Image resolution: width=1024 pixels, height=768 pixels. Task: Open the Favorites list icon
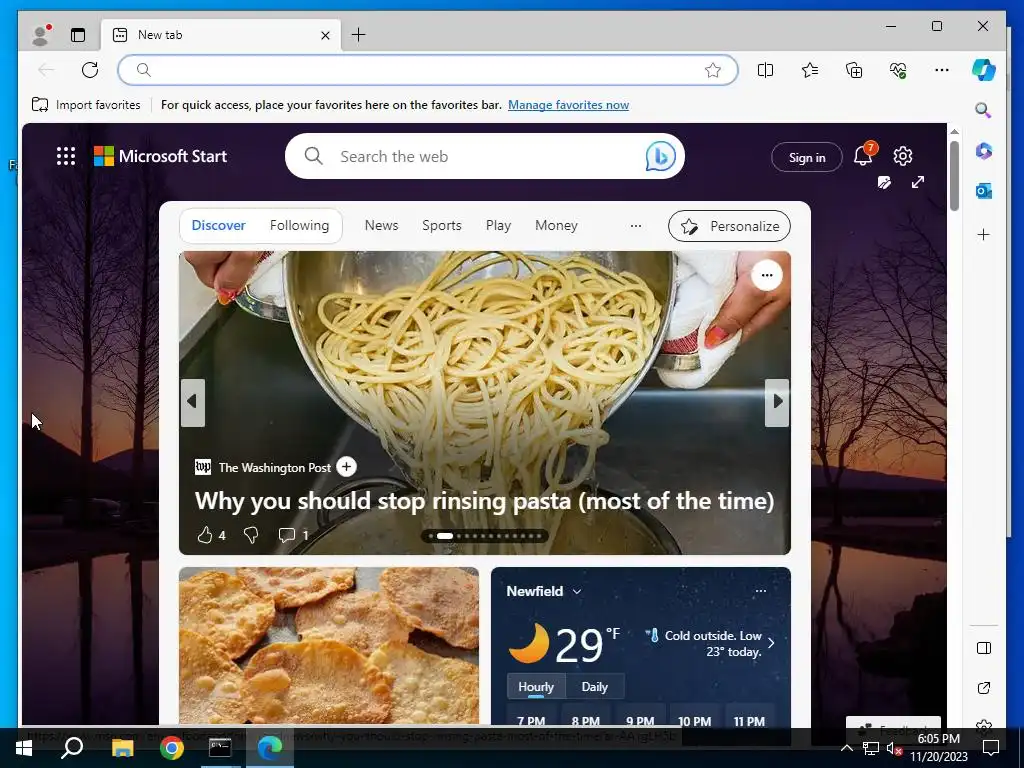pyautogui.click(x=810, y=70)
